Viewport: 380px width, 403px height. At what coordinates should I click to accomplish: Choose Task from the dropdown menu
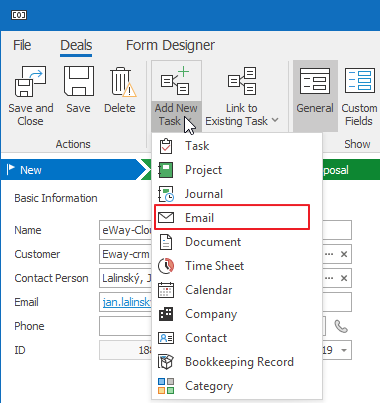237,146
